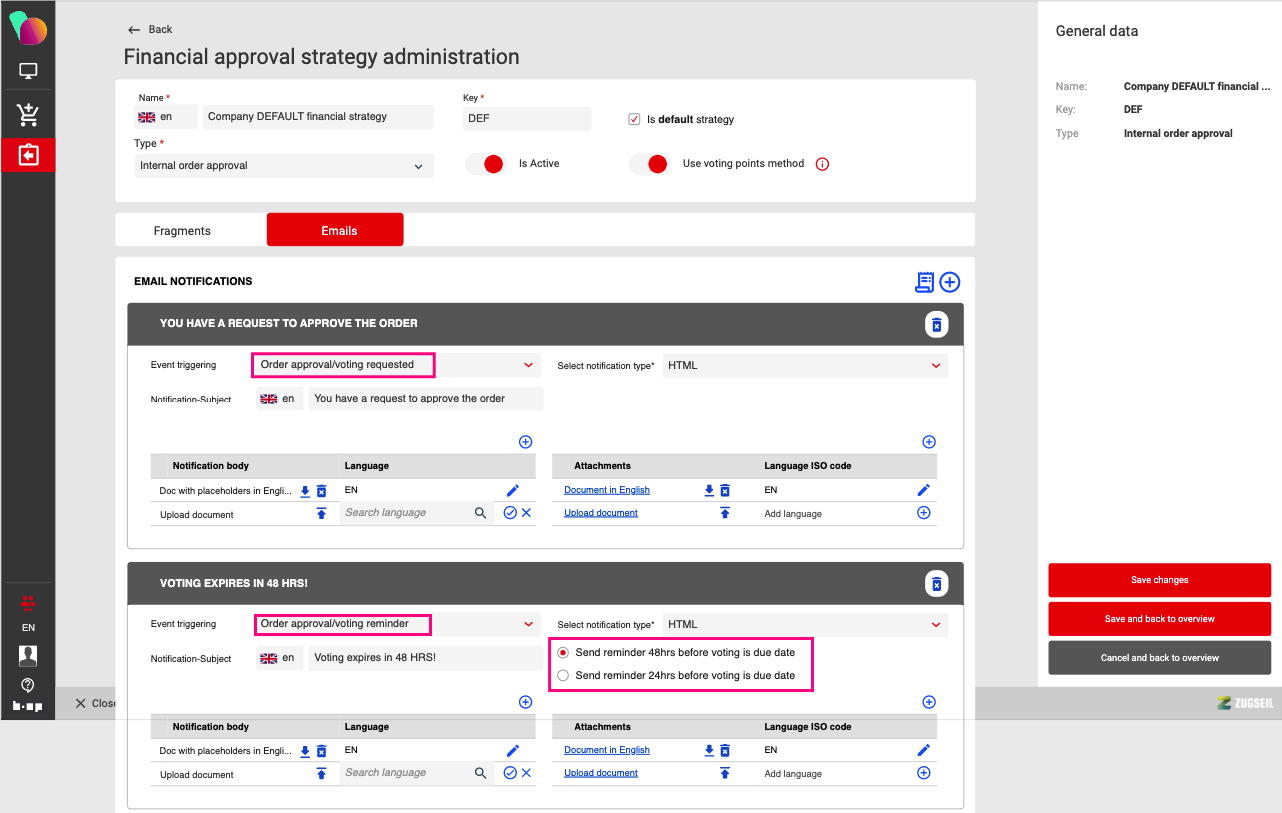
Task: Click the add email notification plus icon
Action: pyautogui.click(x=949, y=282)
